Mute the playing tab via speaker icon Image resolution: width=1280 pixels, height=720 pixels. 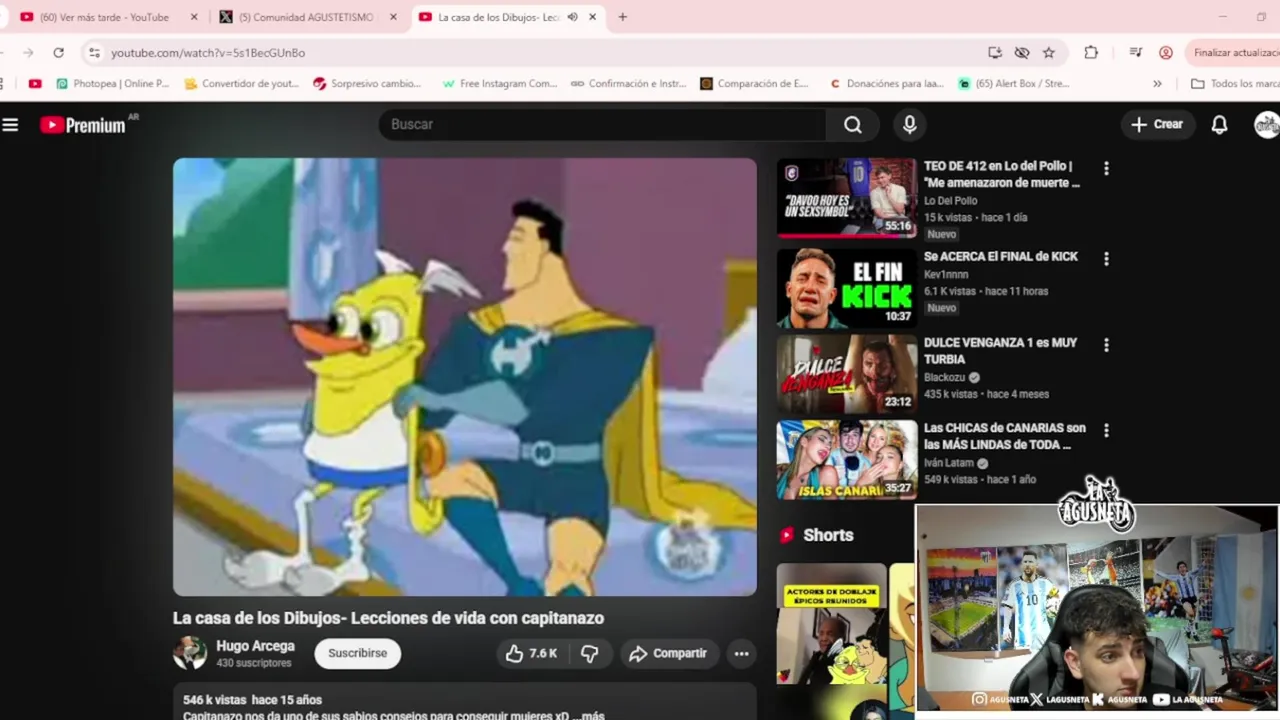click(x=572, y=17)
